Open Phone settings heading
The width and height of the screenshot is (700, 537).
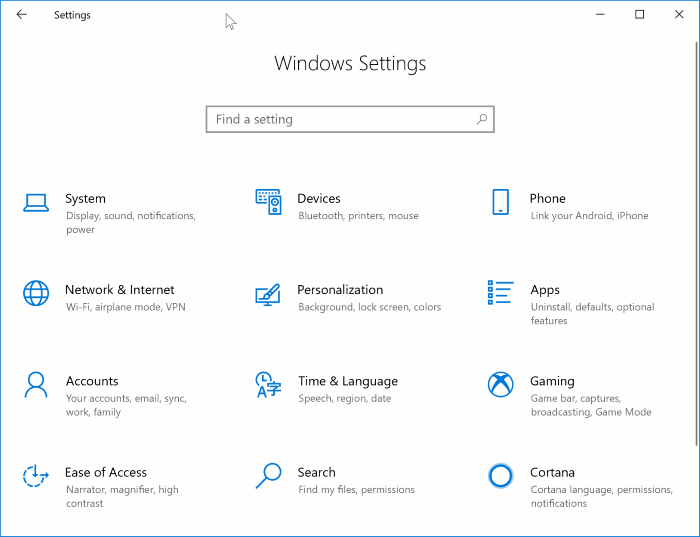pyautogui.click(x=547, y=199)
